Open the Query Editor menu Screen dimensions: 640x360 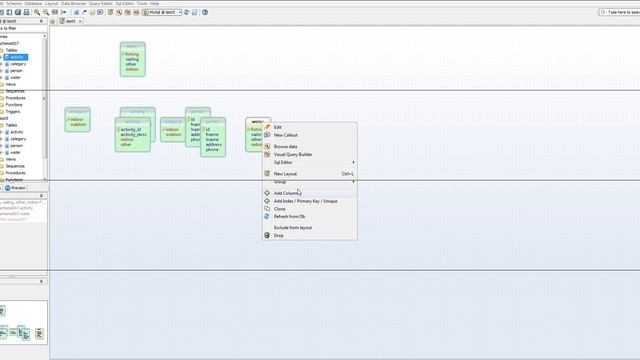101,3
